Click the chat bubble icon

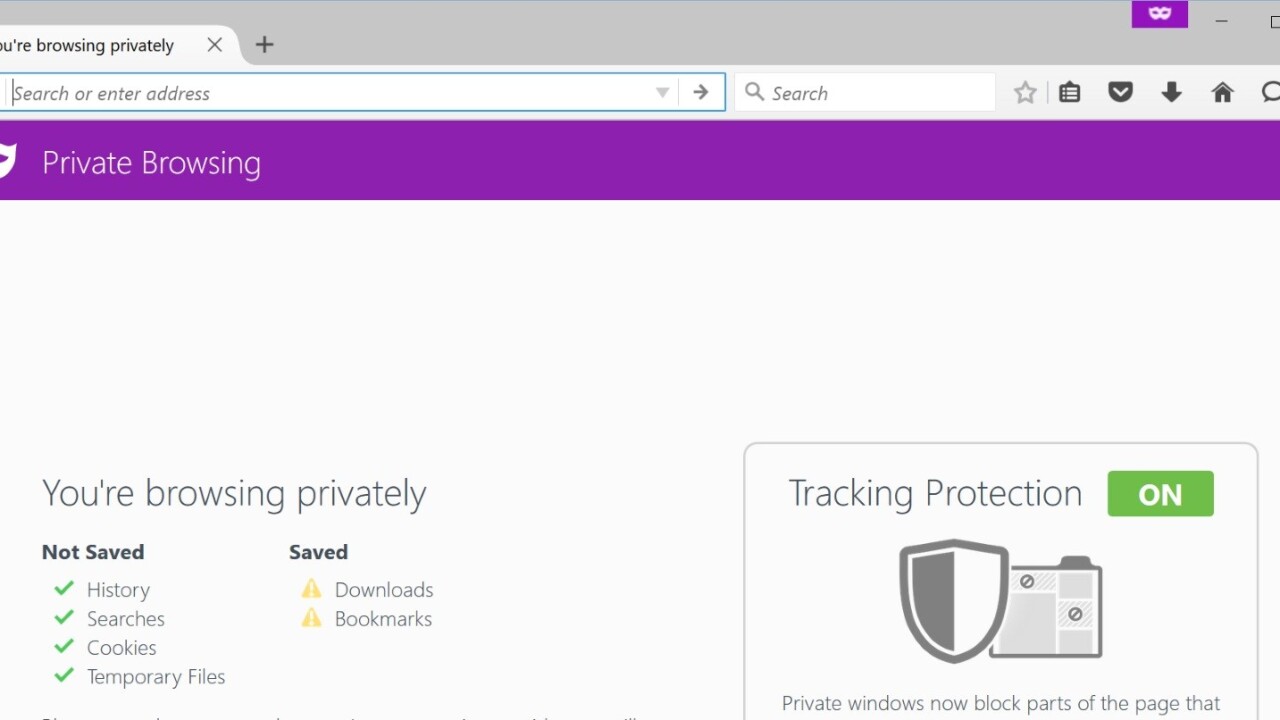pos(1270,93)
